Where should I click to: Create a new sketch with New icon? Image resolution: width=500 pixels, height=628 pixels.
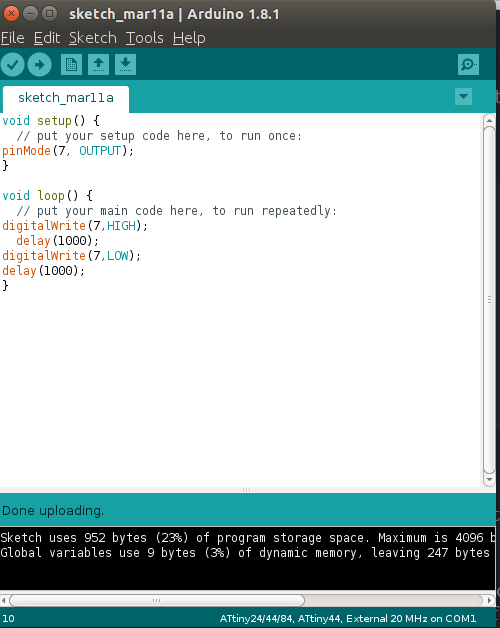tap(71, 64)
